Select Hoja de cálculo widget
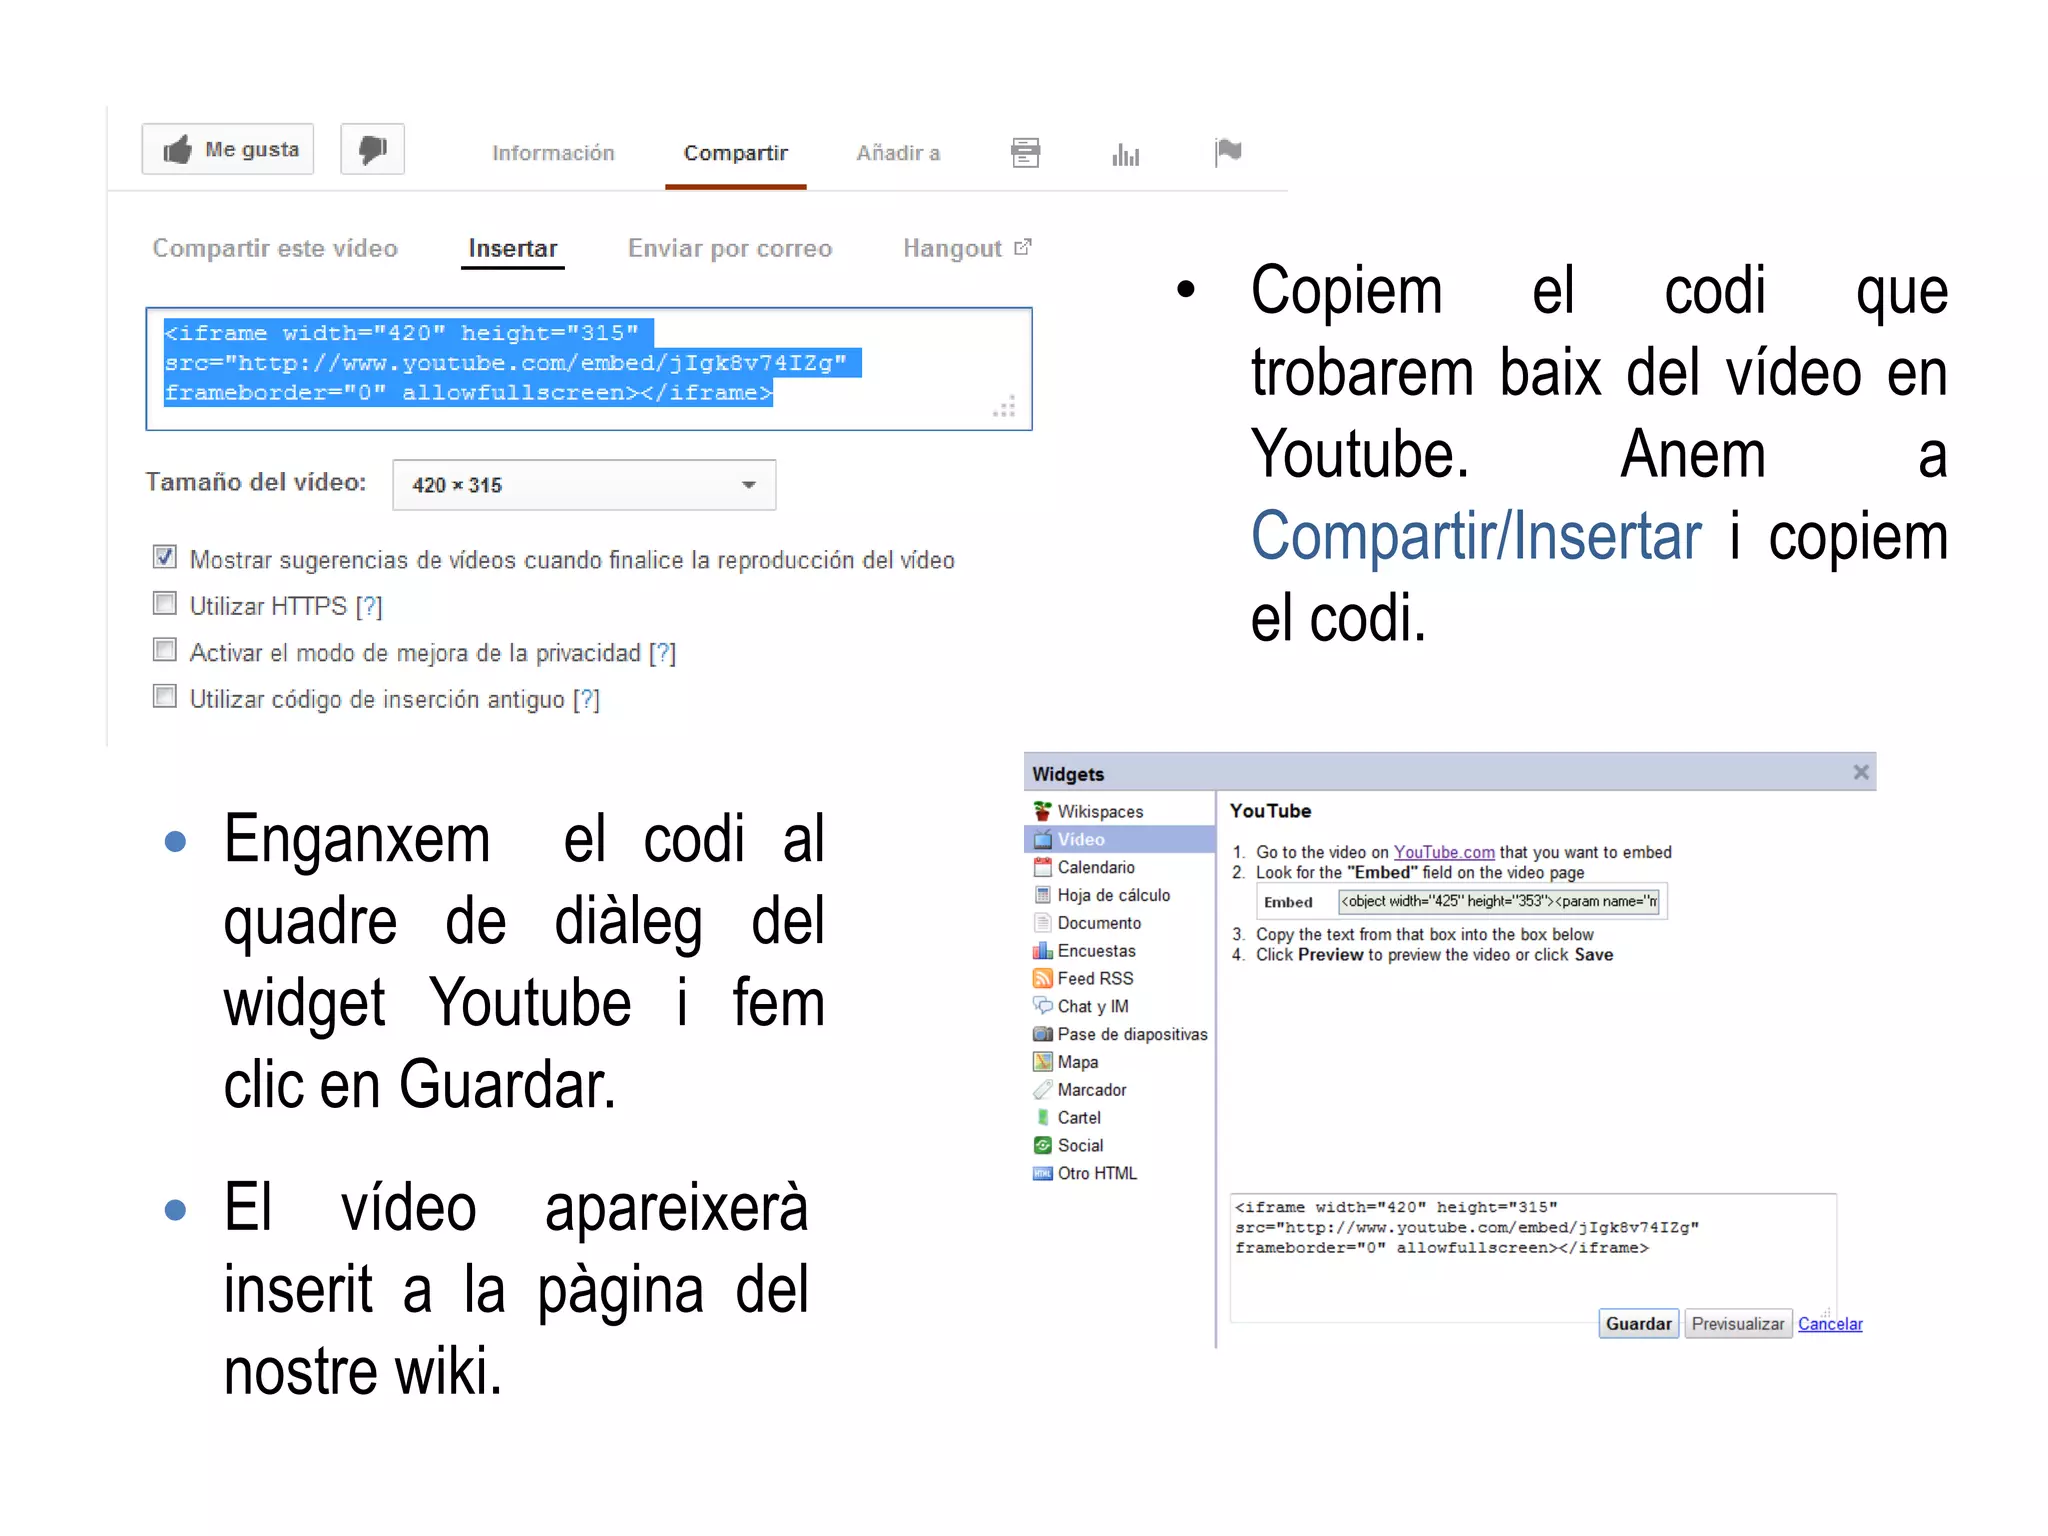The height and width of the screenshot is (1536, 2048). point(1119,895)
